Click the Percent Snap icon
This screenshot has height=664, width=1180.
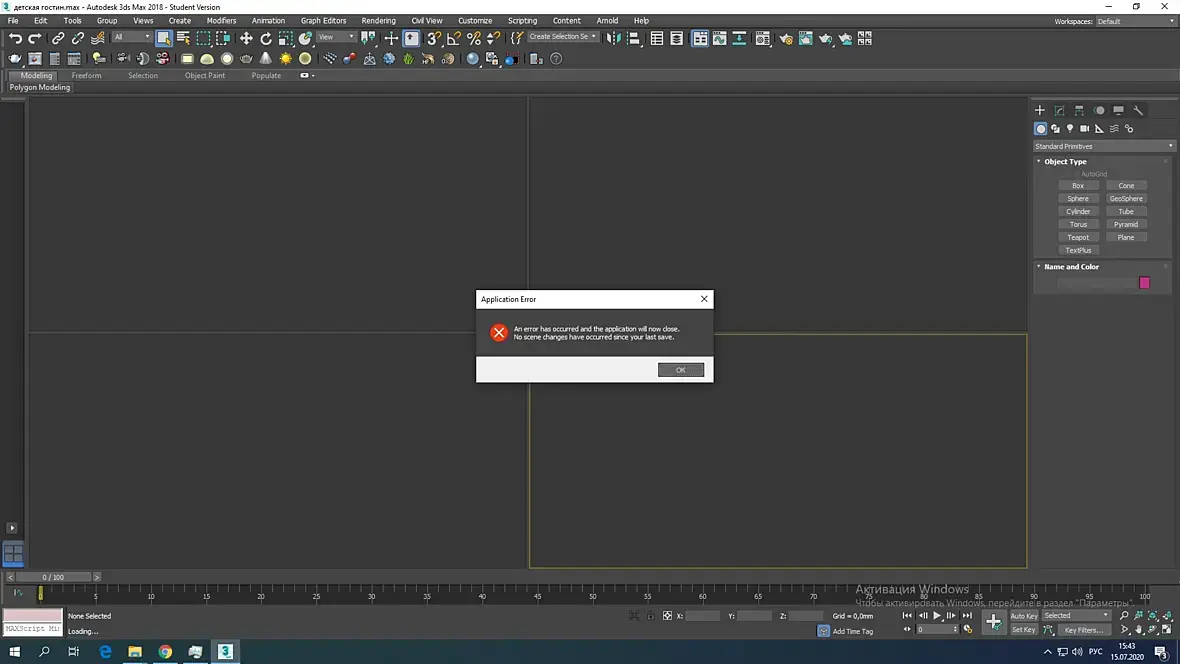473,38
